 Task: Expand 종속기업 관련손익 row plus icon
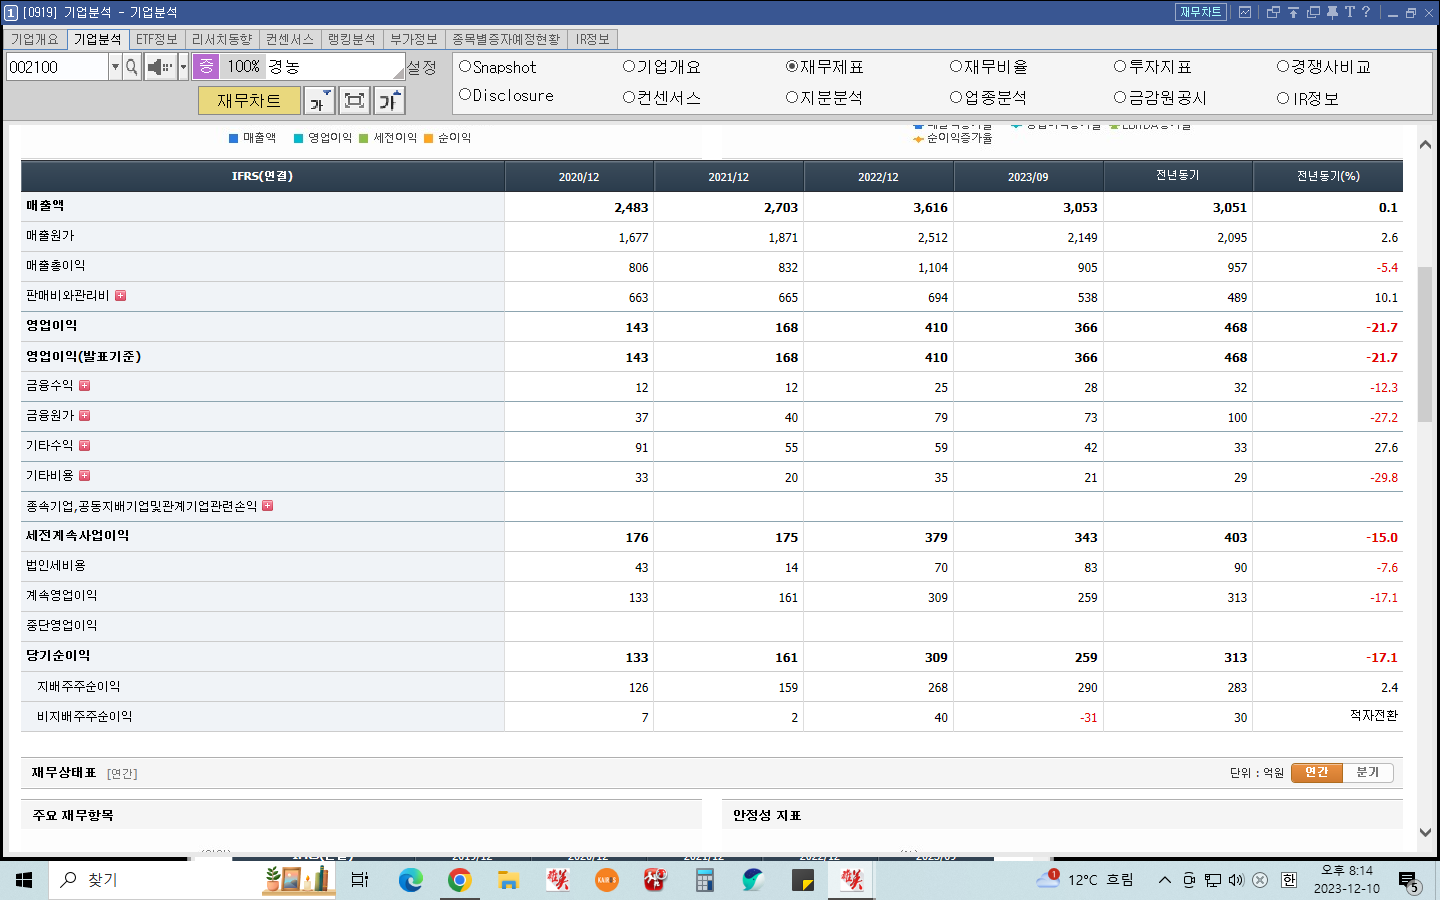click(267, 506)
